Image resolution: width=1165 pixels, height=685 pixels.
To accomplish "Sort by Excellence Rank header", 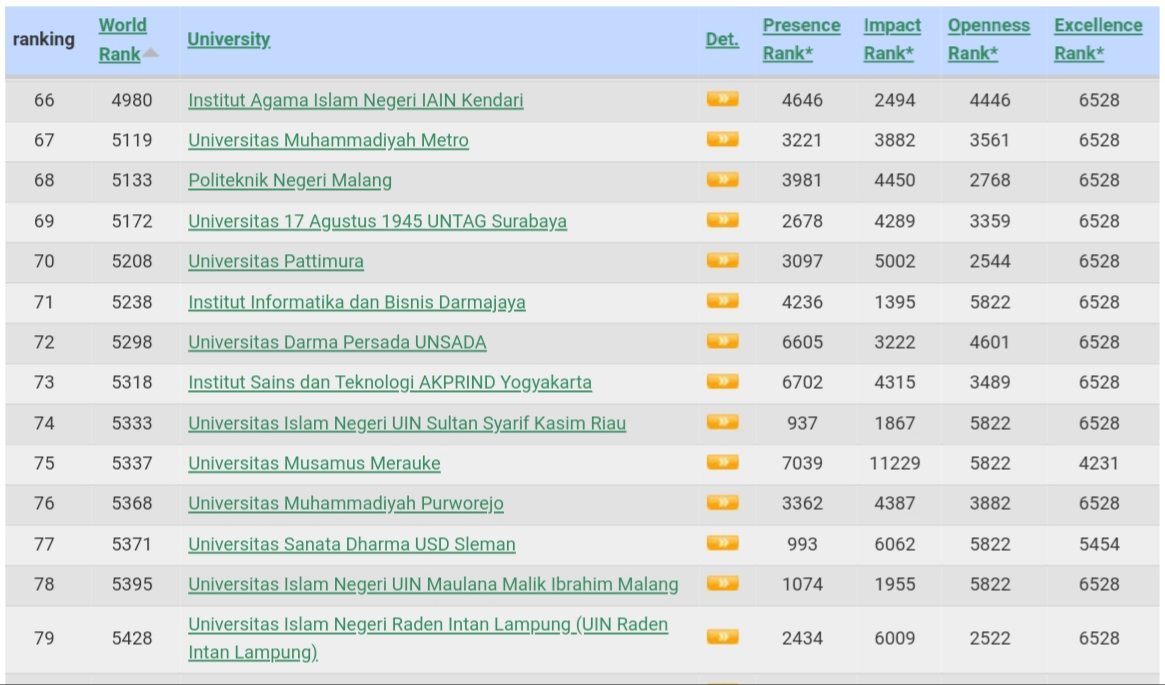I will 1097,39.
